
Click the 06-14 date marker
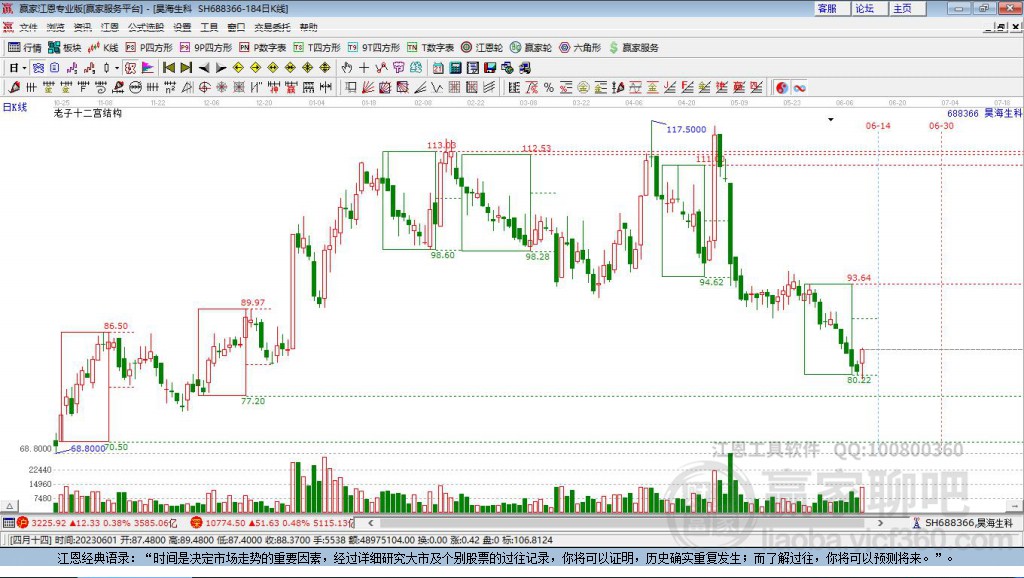tap(878, 125)
